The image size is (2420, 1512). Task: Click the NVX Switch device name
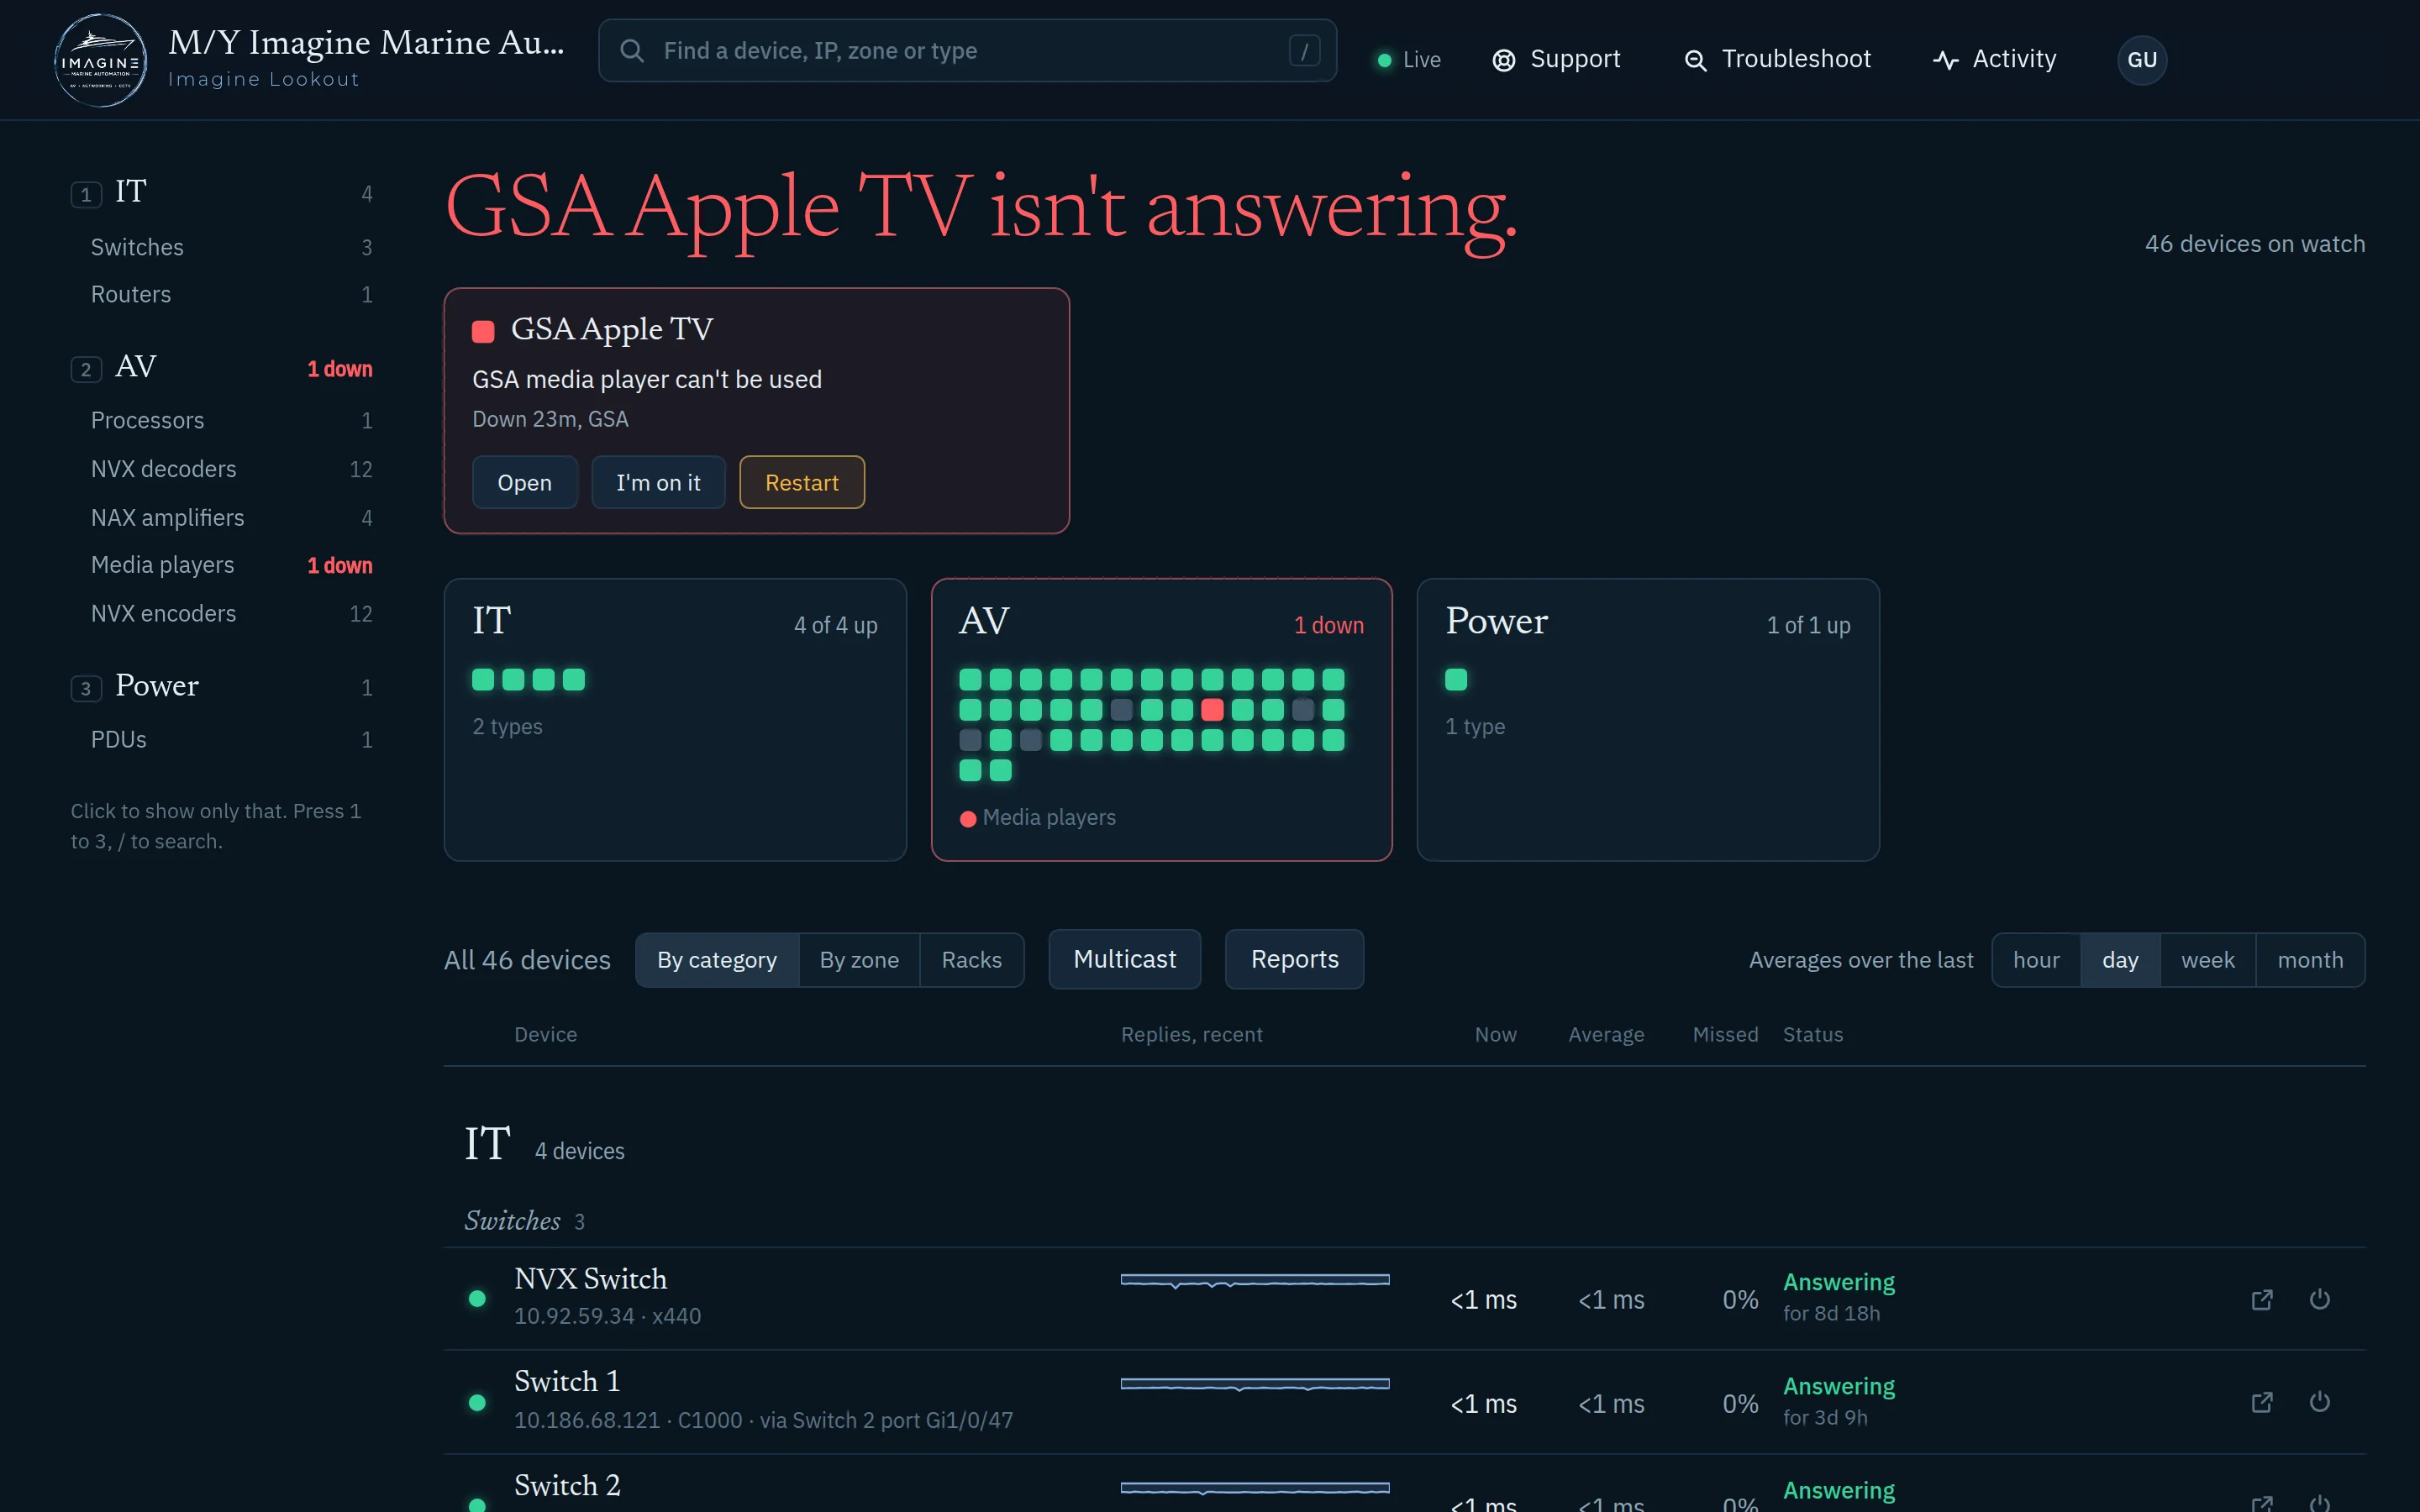tap(590, 1279)
